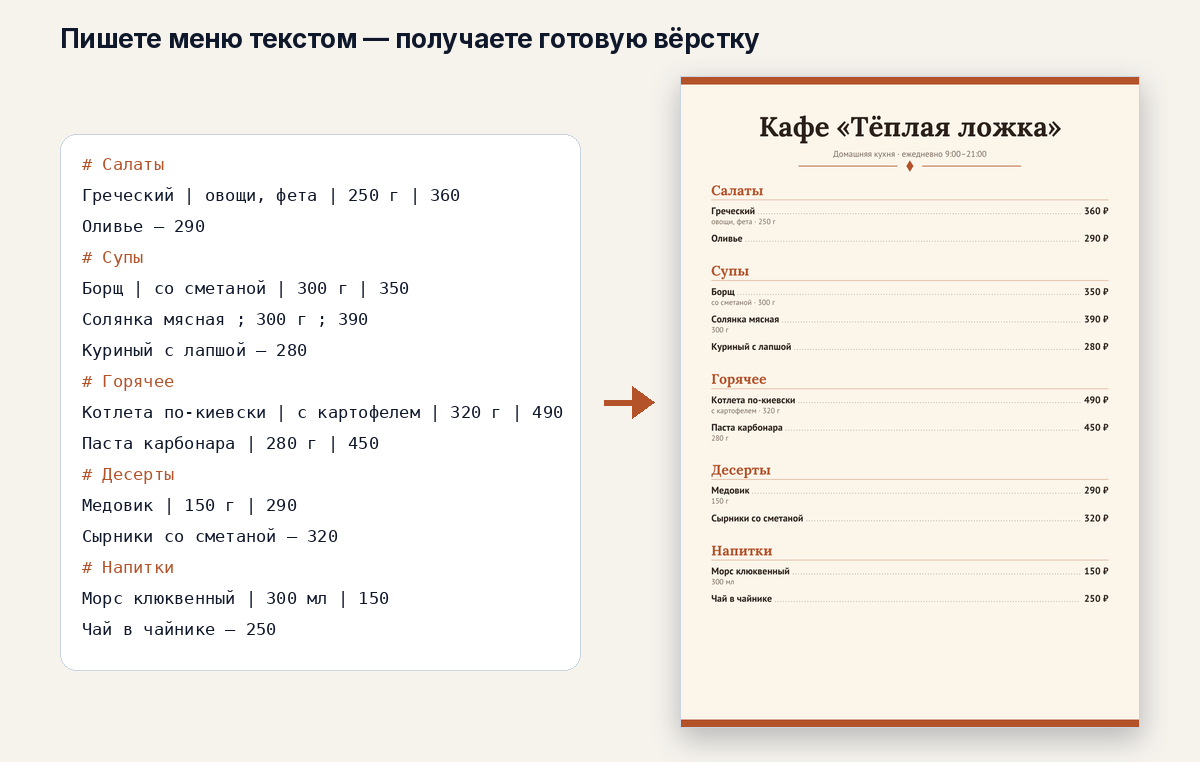This screenshot has height=762, width=1200.
Task: Click the "360 ₽" price in the preview
Action: (1096, 211)
